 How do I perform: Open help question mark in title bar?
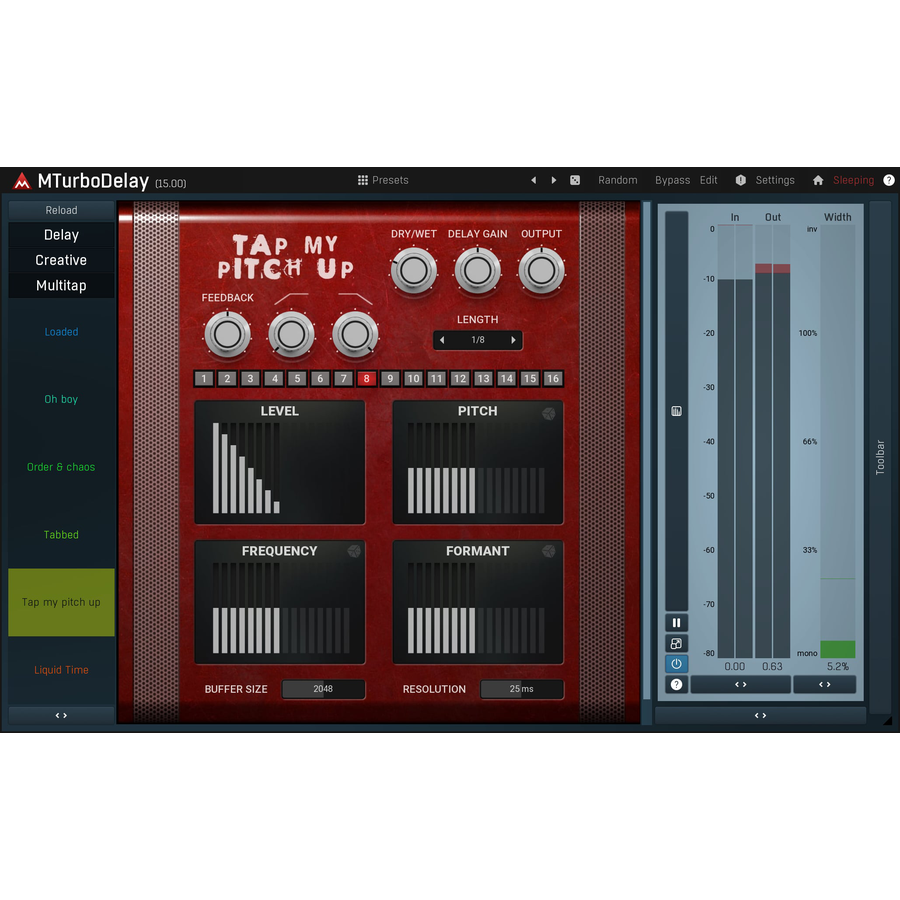tap(889, 180)
